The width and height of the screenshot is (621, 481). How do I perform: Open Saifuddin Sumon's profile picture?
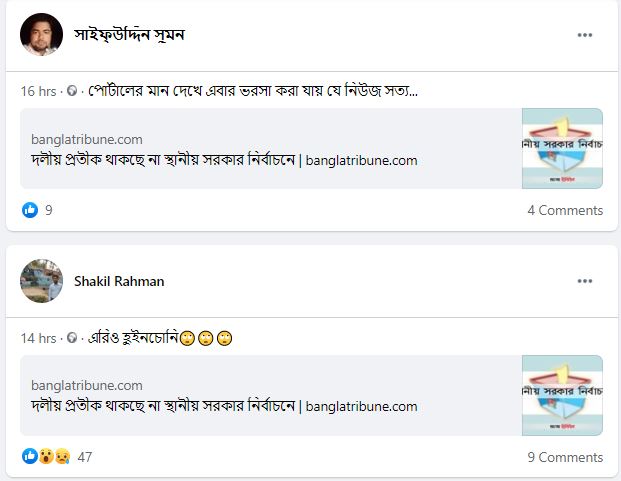tap(41, 35)
